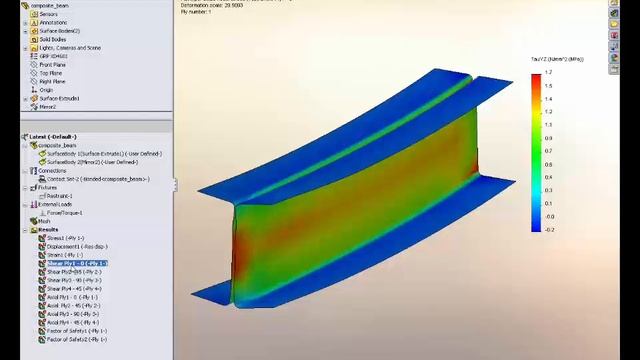This screenshot has height=360, width=640.
Task: Click the legend title Tau YZ (MPa)
Action: tap(557, 59)
